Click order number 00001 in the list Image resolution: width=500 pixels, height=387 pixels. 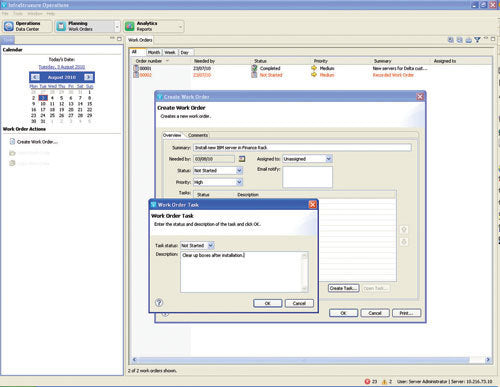(145, 68)
